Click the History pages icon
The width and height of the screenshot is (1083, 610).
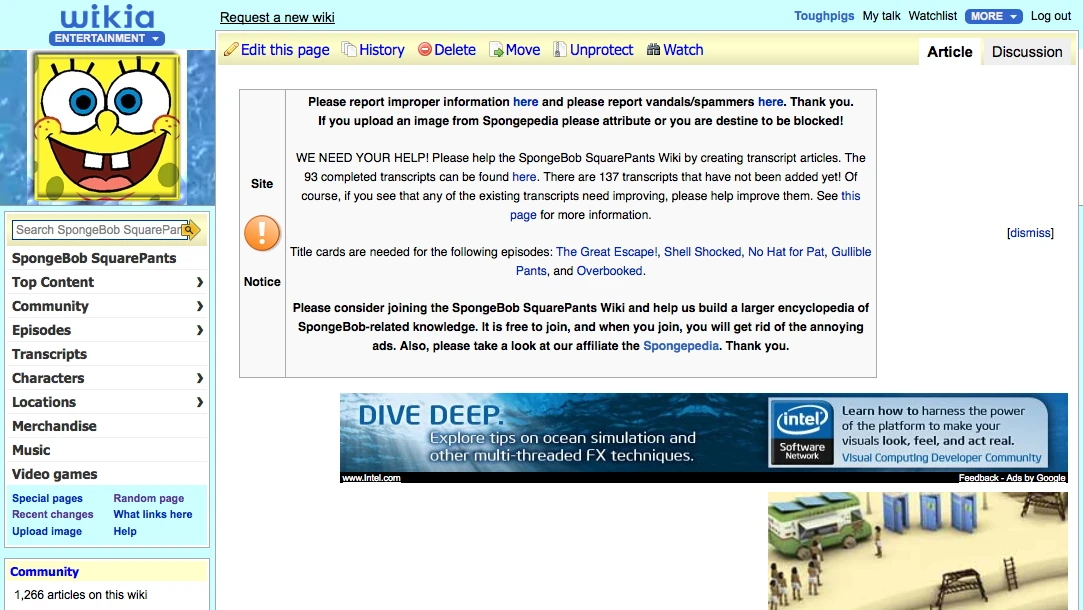tap(349, 50)
